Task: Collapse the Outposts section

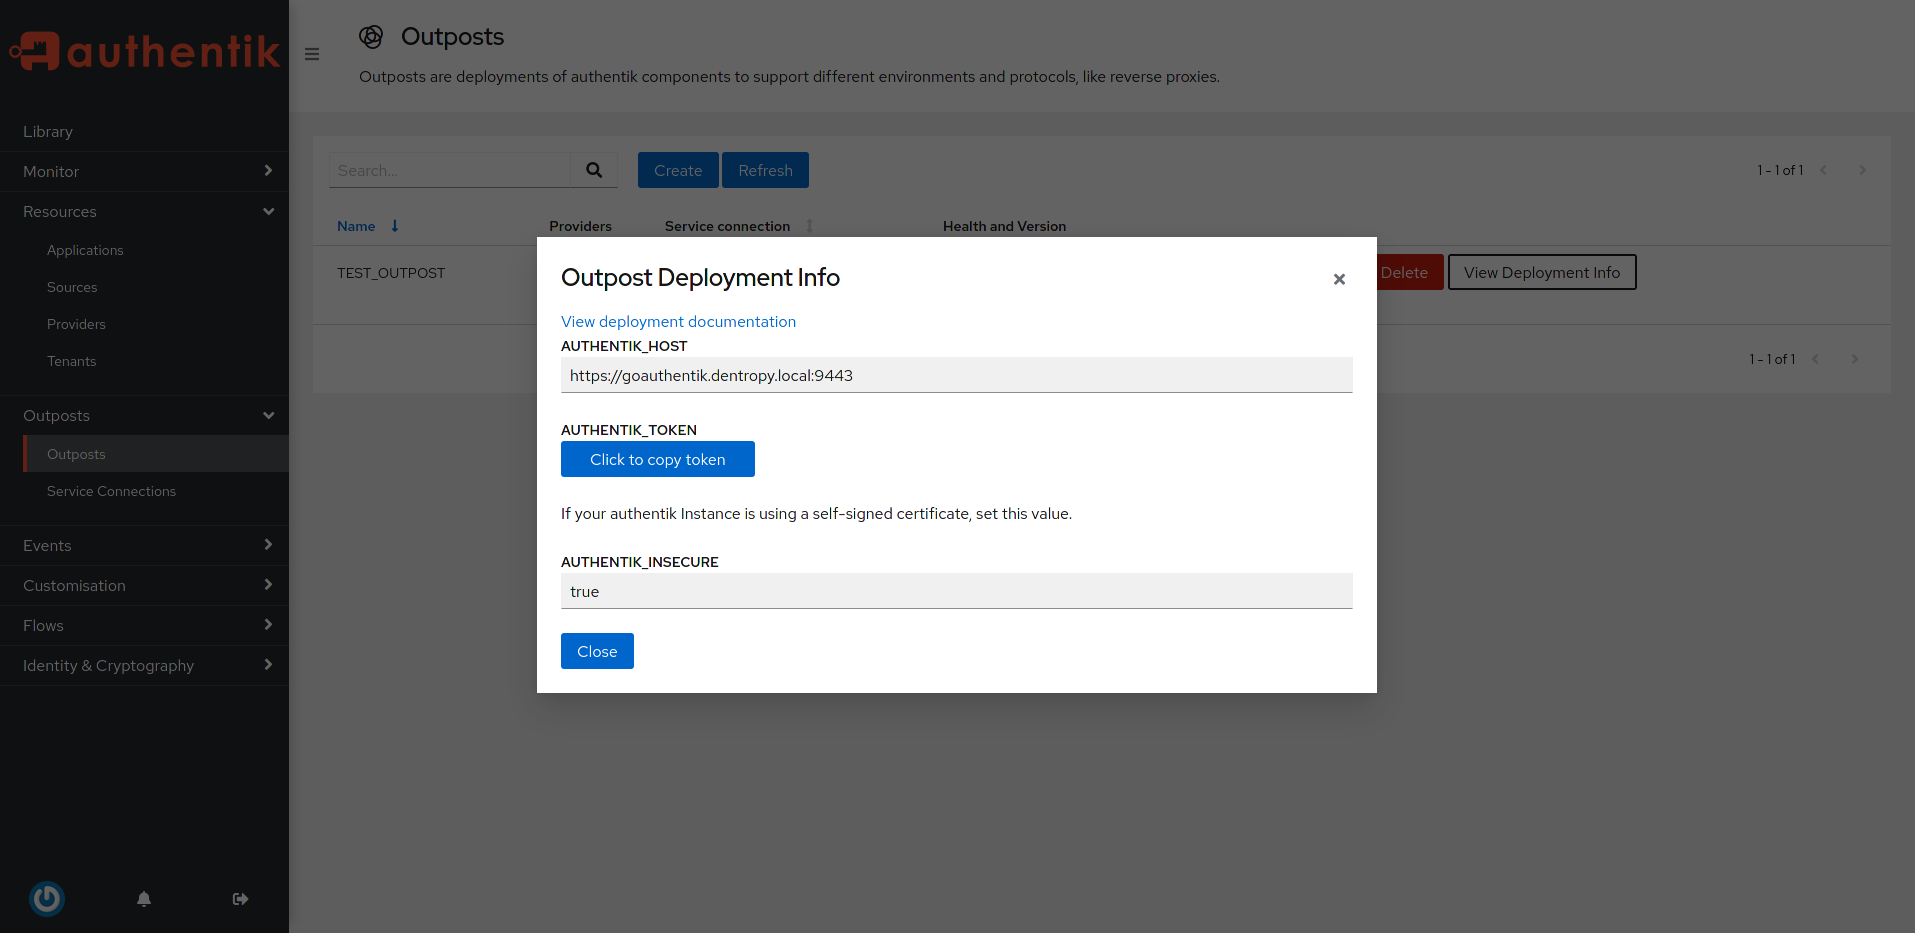Action: point(268,415)
